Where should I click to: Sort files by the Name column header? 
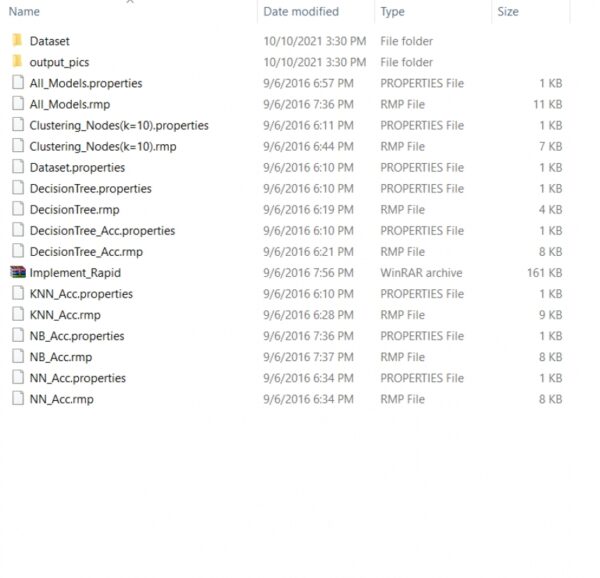[24, 11]
